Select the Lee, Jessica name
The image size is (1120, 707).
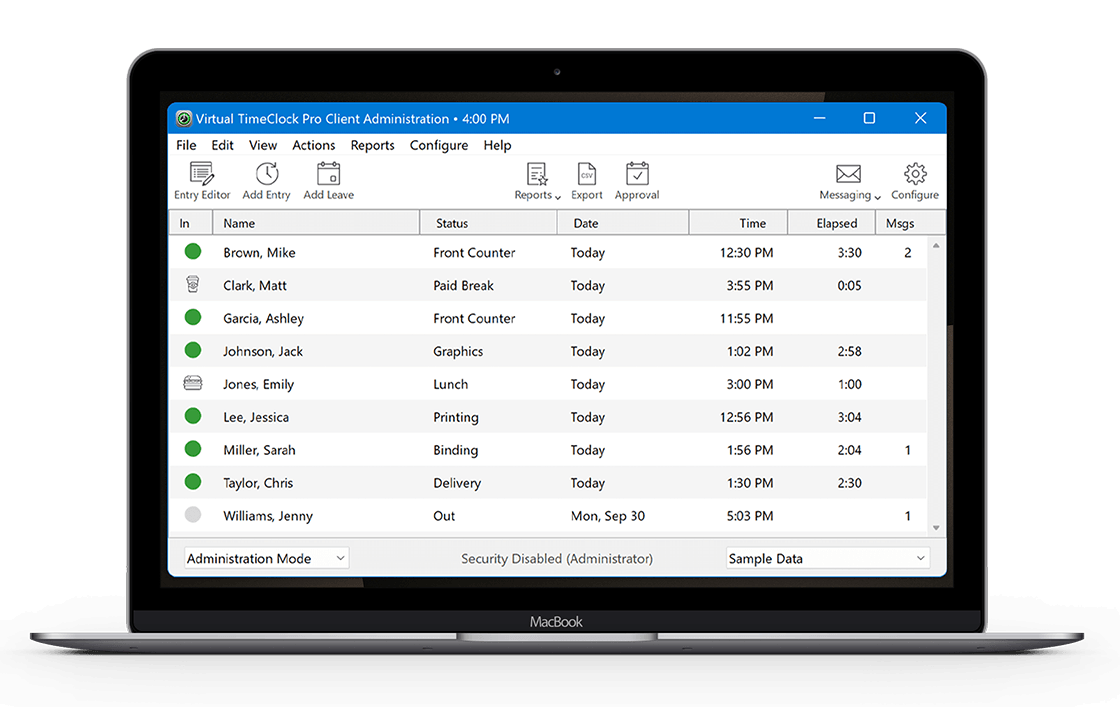[256, 417]
